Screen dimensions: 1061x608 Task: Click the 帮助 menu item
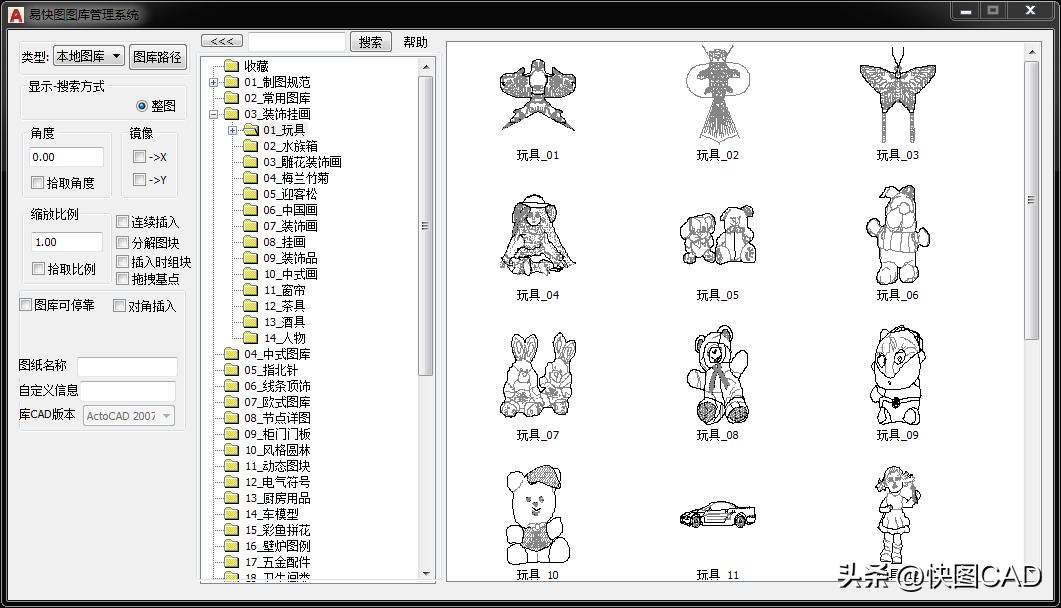tap(415, 42)
